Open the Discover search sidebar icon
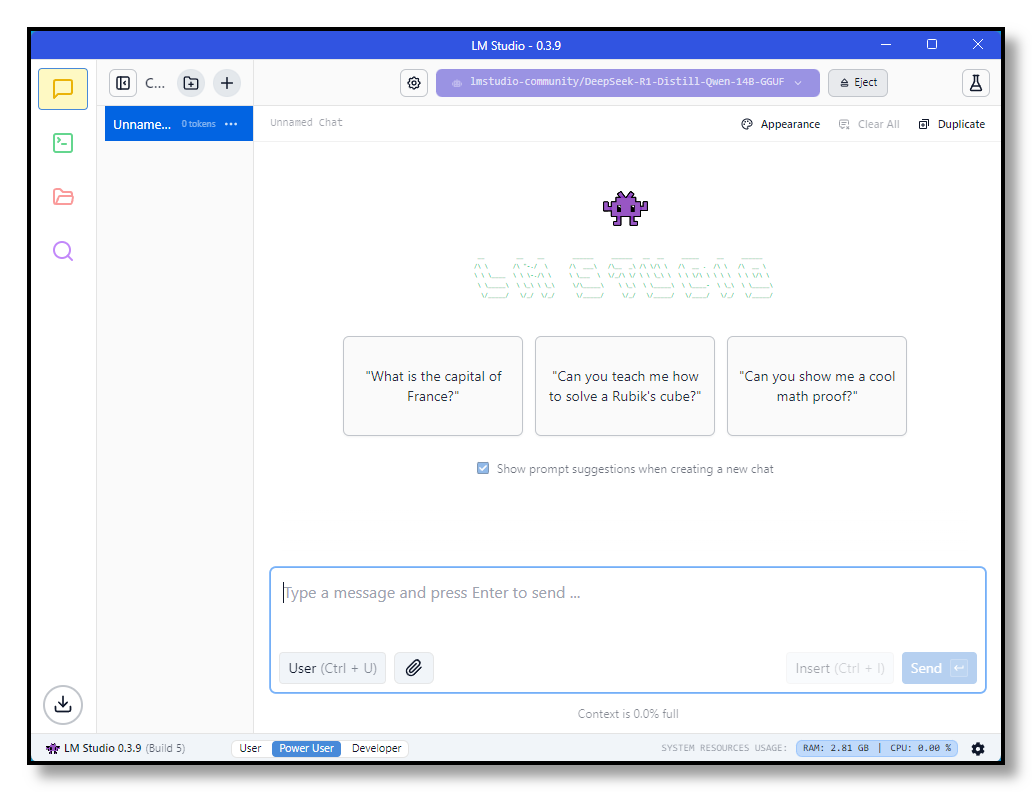This screenshot has height=792, width=1032. tap(63, 251)
